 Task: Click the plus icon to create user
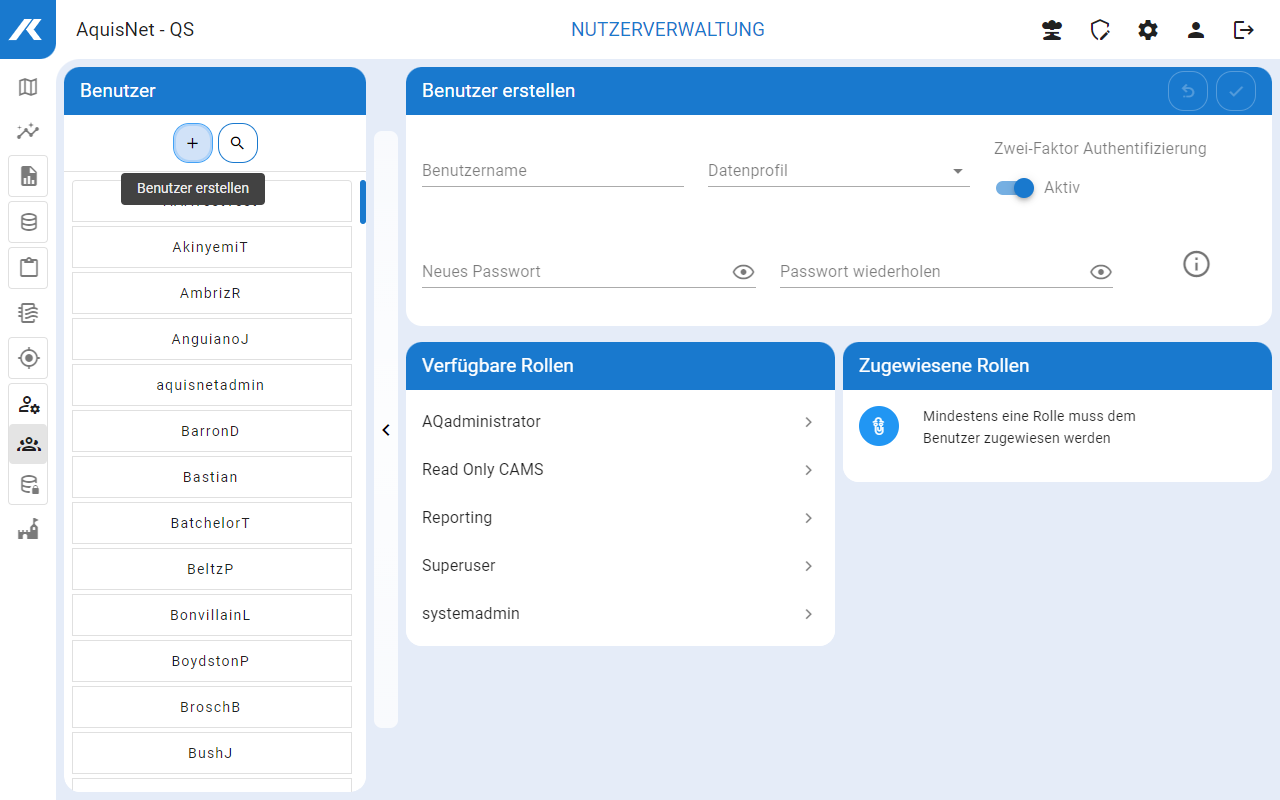pyautogui.click(x=193, y=143)
